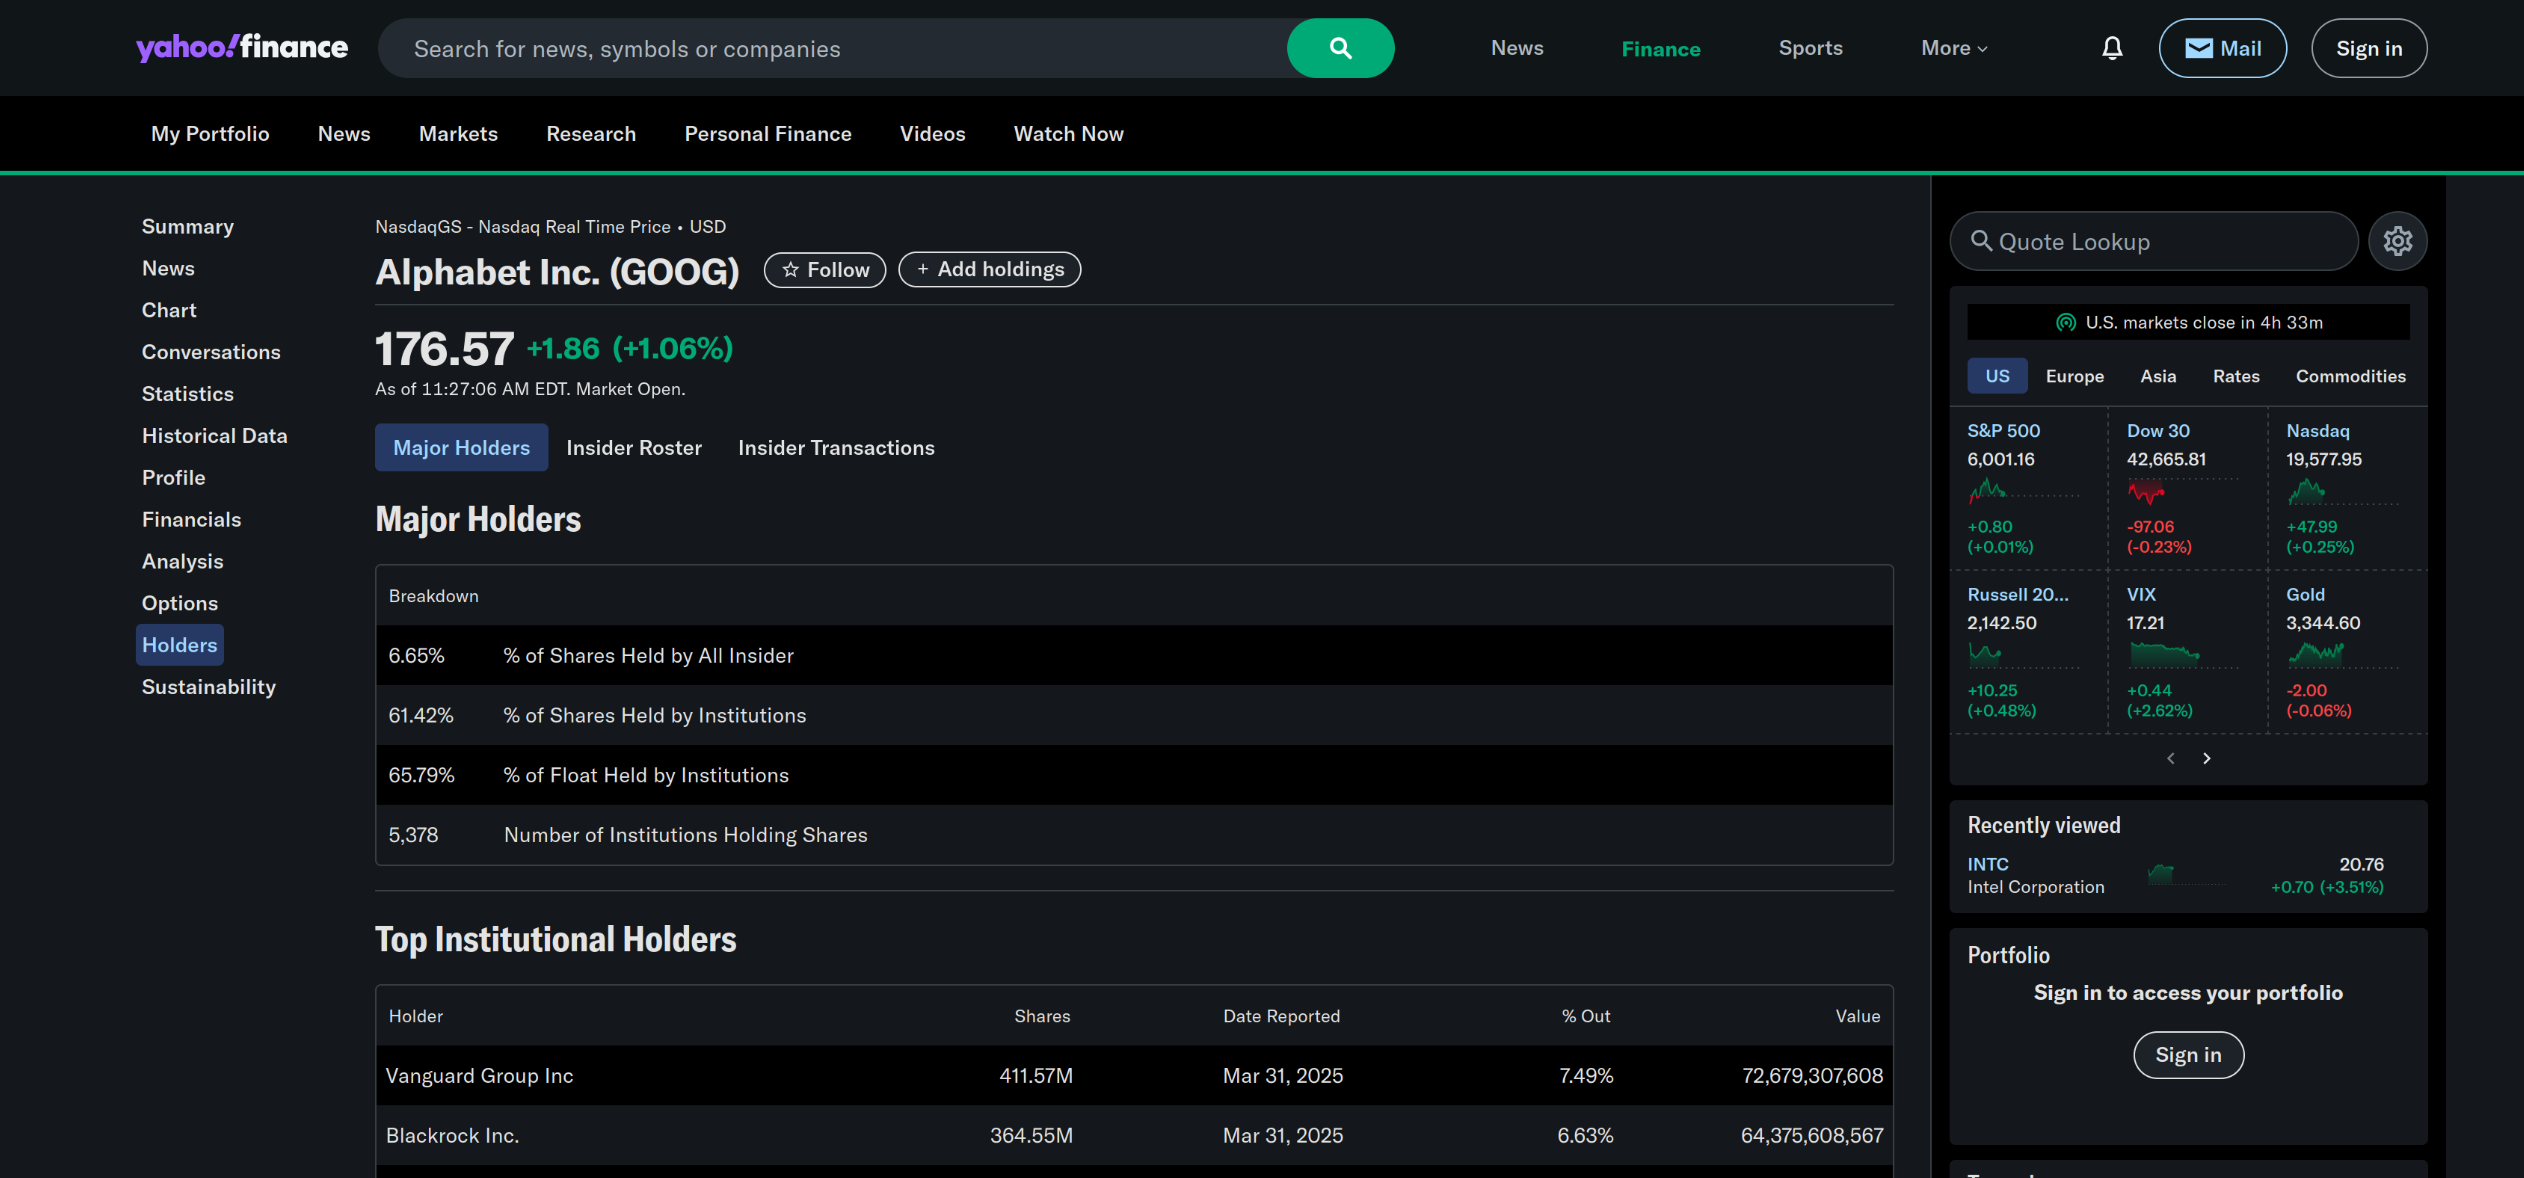Switch to Europe markets tab

pos(2074,376)
